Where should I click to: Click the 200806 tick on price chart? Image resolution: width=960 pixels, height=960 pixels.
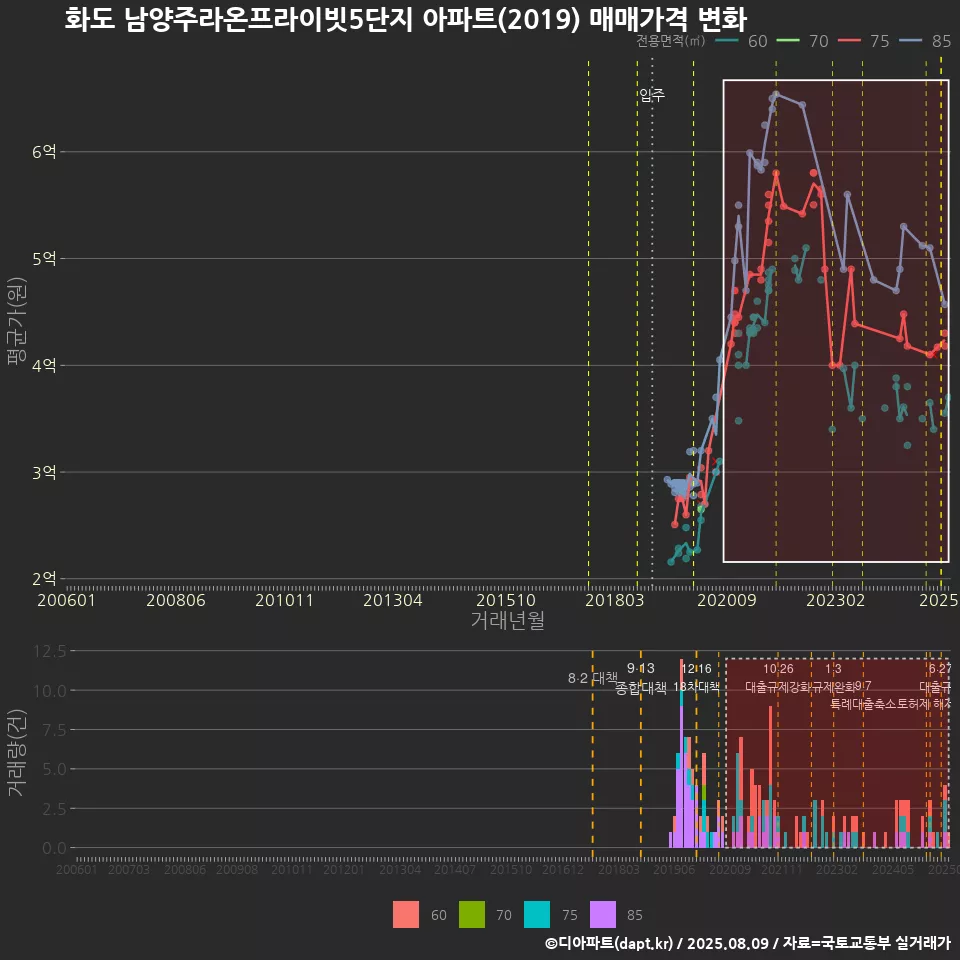(176, 600)
